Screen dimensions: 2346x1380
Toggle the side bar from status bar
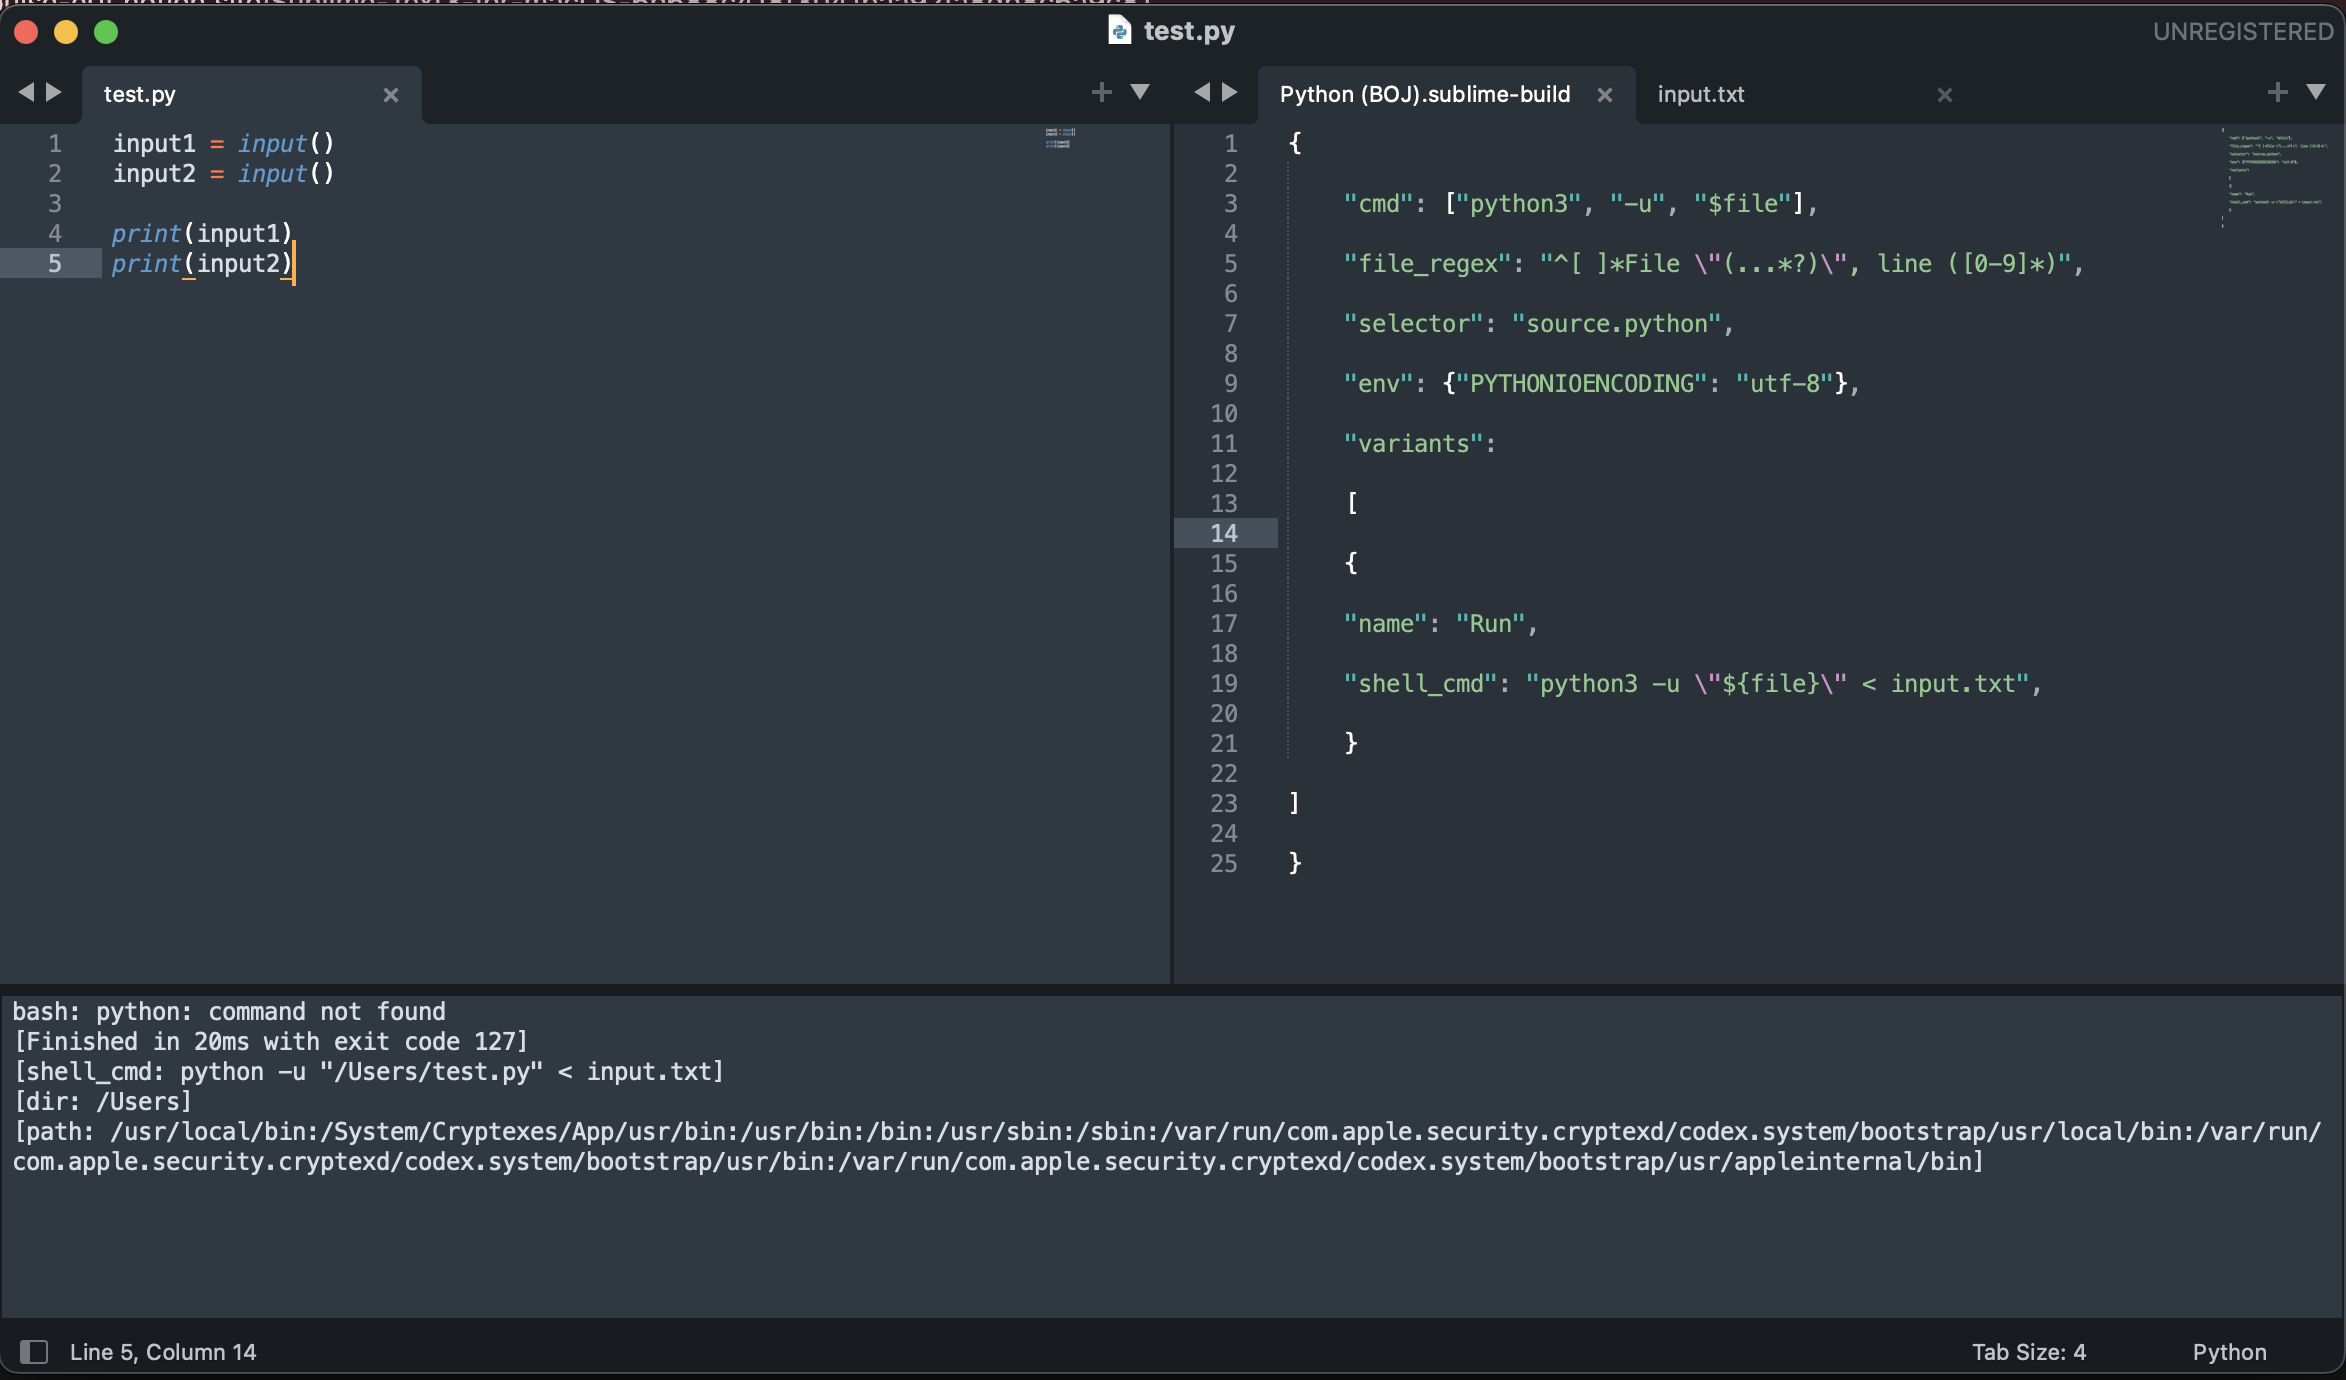point(34,1352)
